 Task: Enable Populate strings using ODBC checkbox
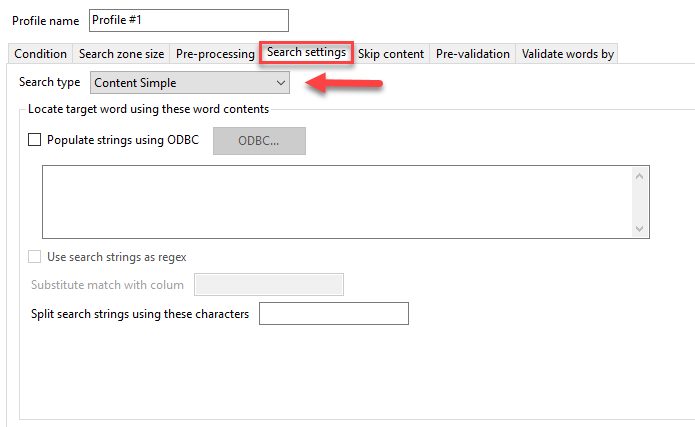tap(35, 140)
